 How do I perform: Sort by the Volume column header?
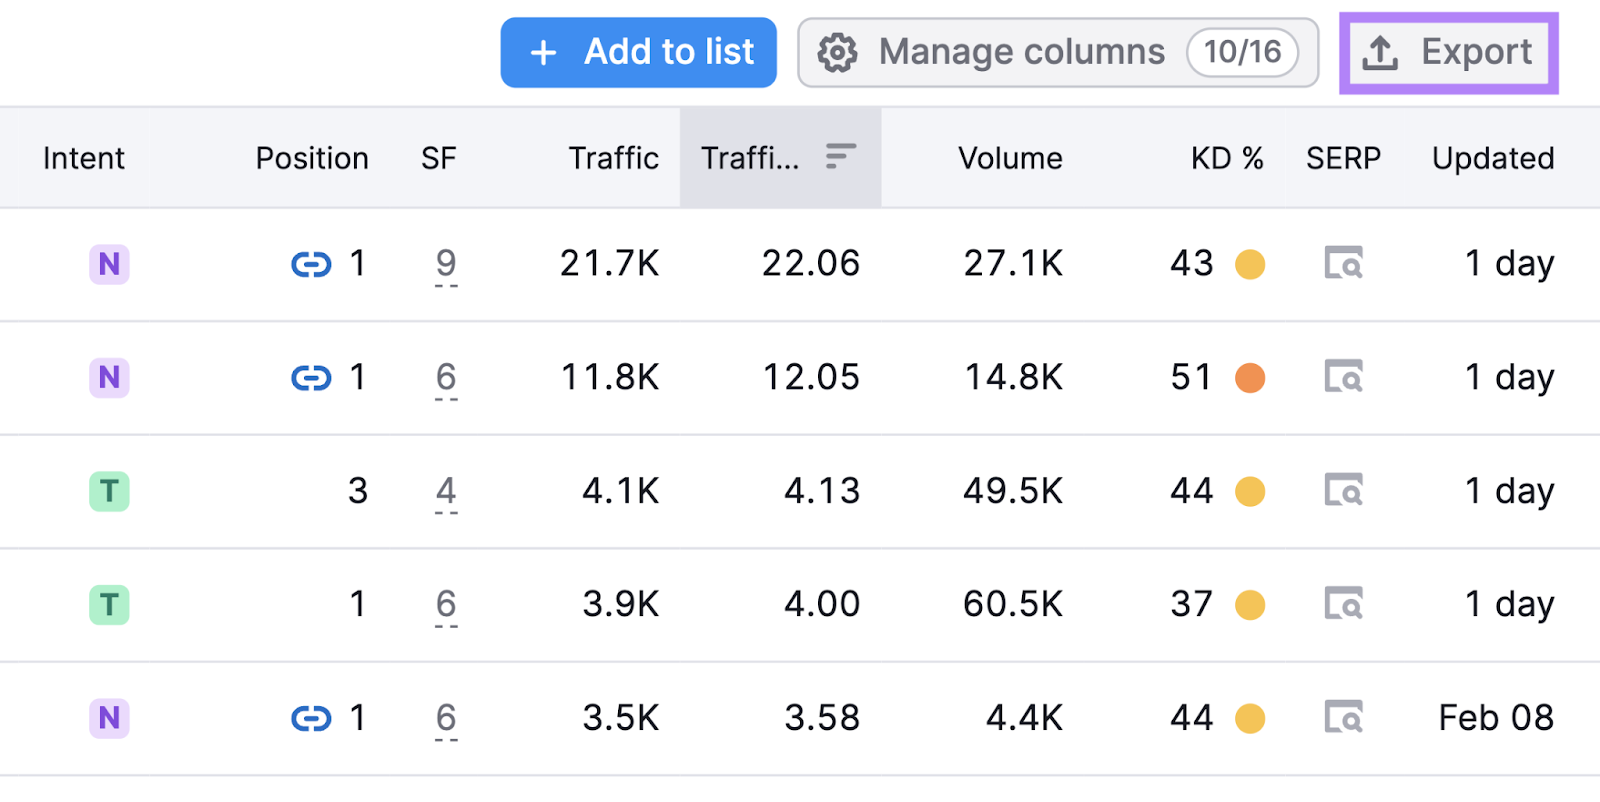(1010, 158)
